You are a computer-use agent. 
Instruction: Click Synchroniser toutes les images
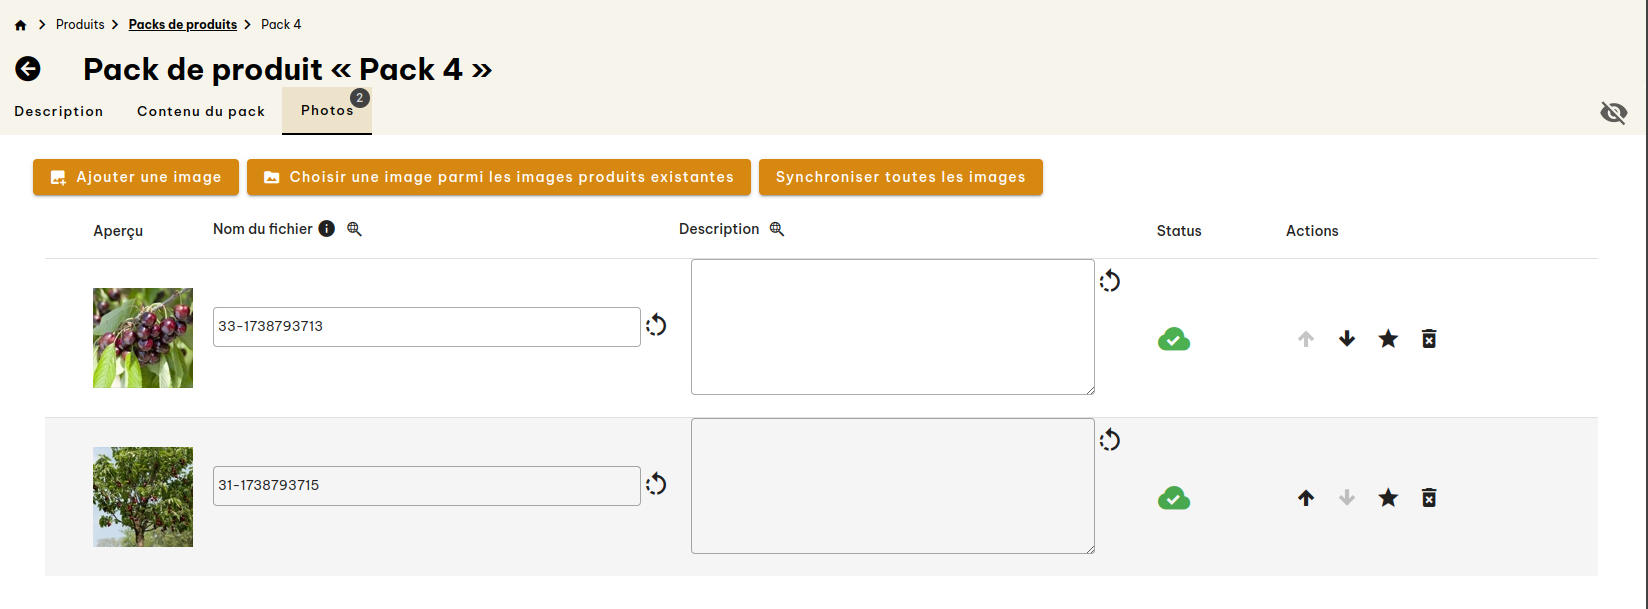click(x=900, y=177)
